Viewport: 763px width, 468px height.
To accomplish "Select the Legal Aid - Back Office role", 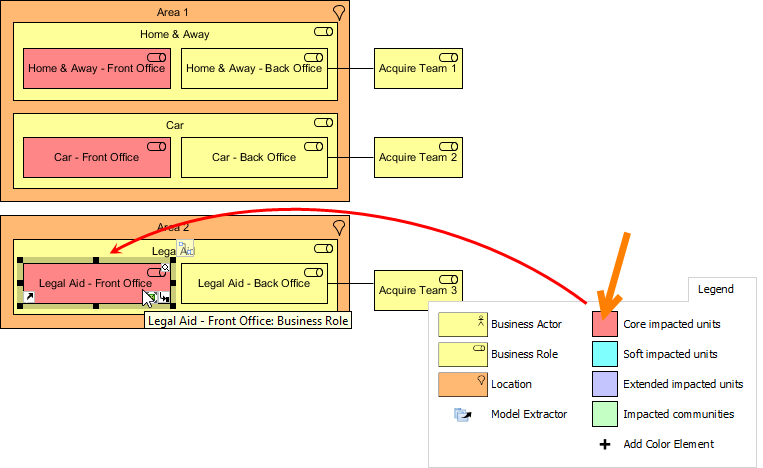I will pyautogui.click(x=254, y=284).
